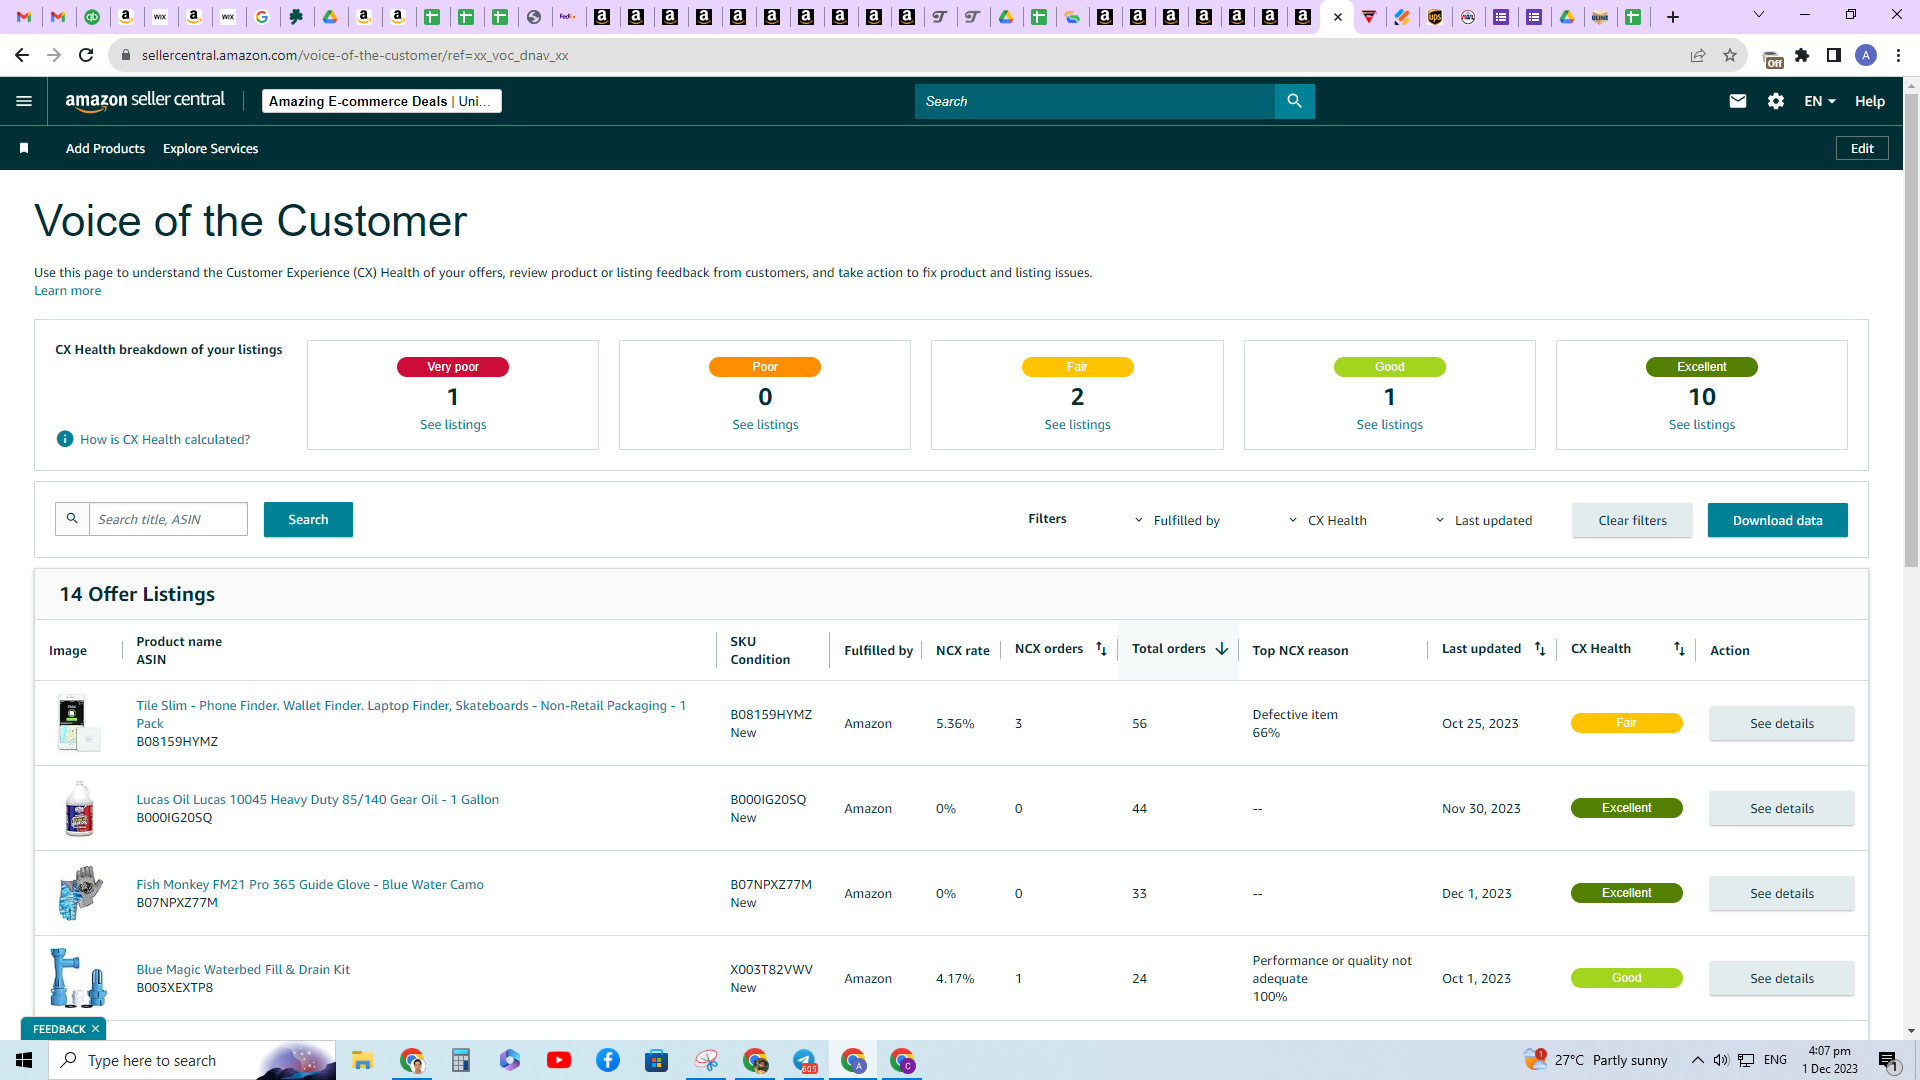Click the Lucas Oil product thumbnail

pos(79,808)
